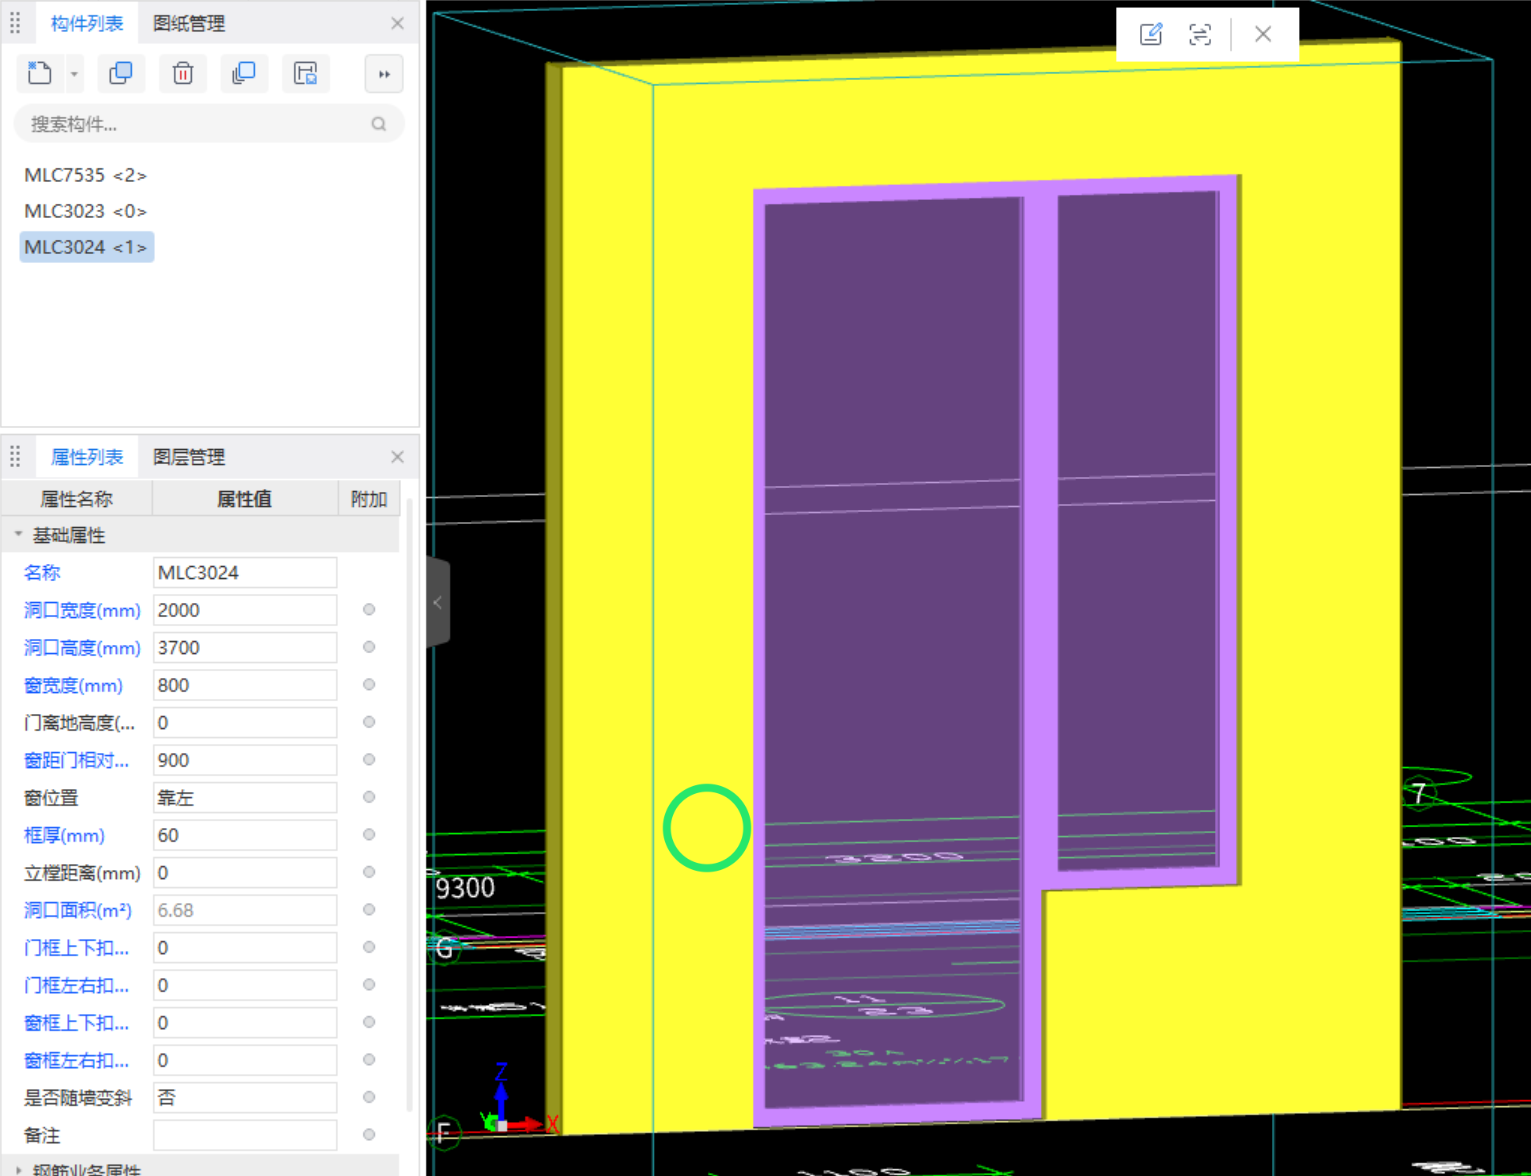Focus the 搜索构件 search field
Image resolution: width=1531 pixels, height=1176 pixels.
pyautogui.click(x=209, y=124)
